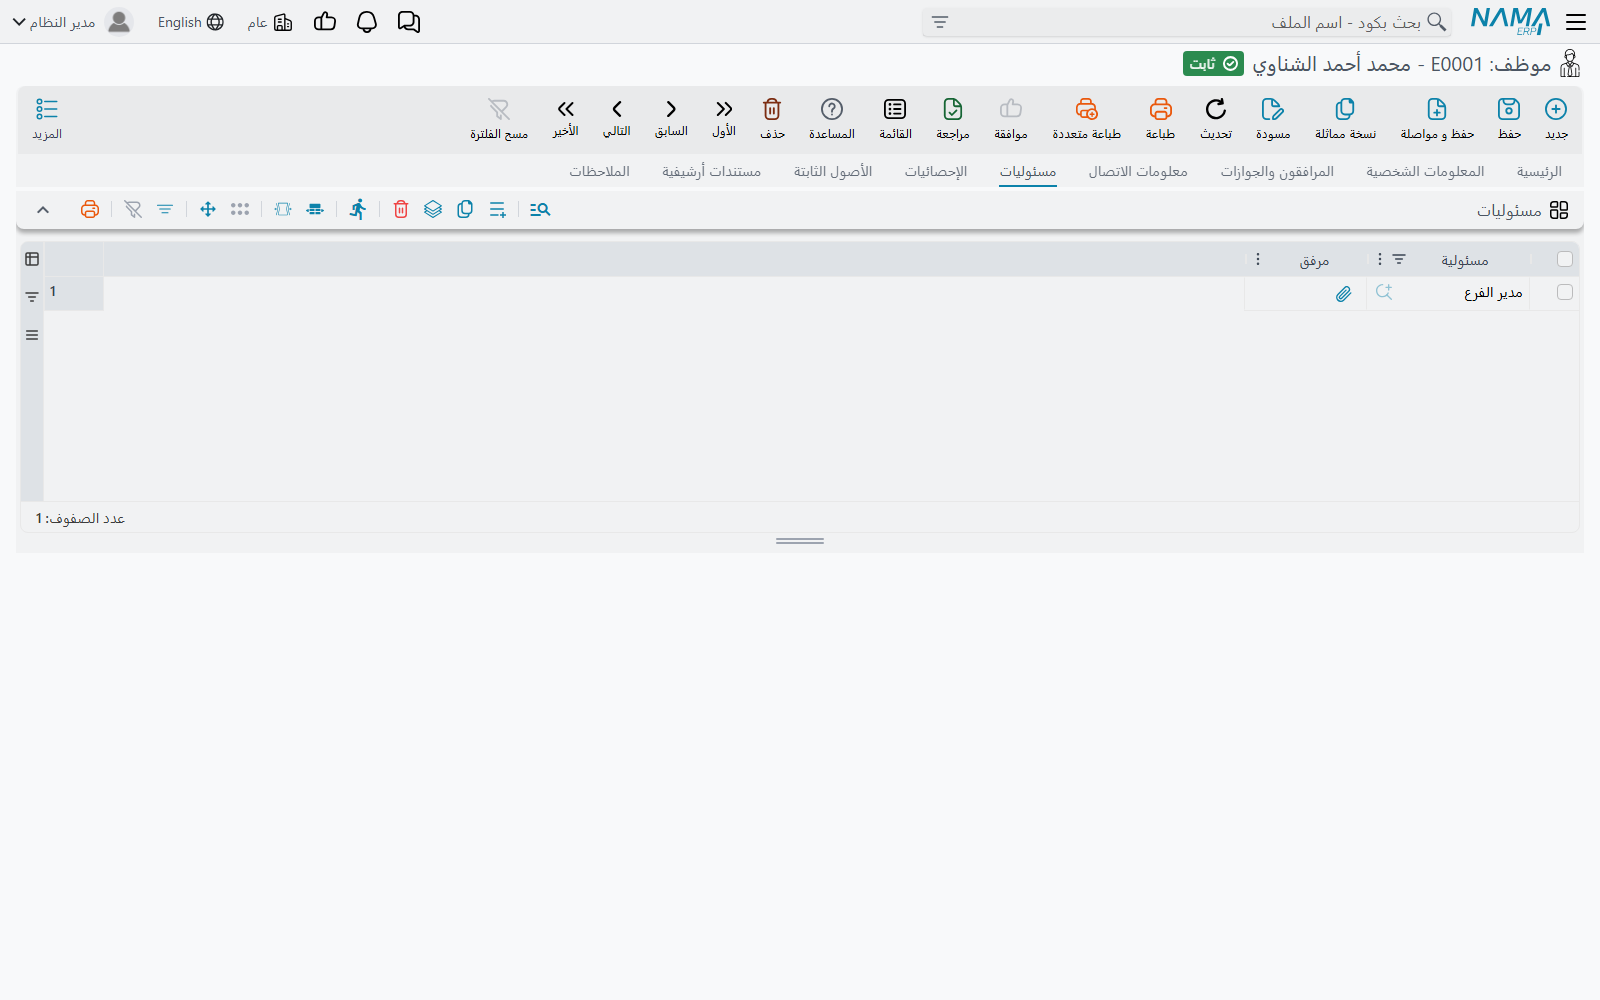Switch to المعلومات الشخصية tab
This screenshot has width=1600, height=1000.
tap(1425, 171)
